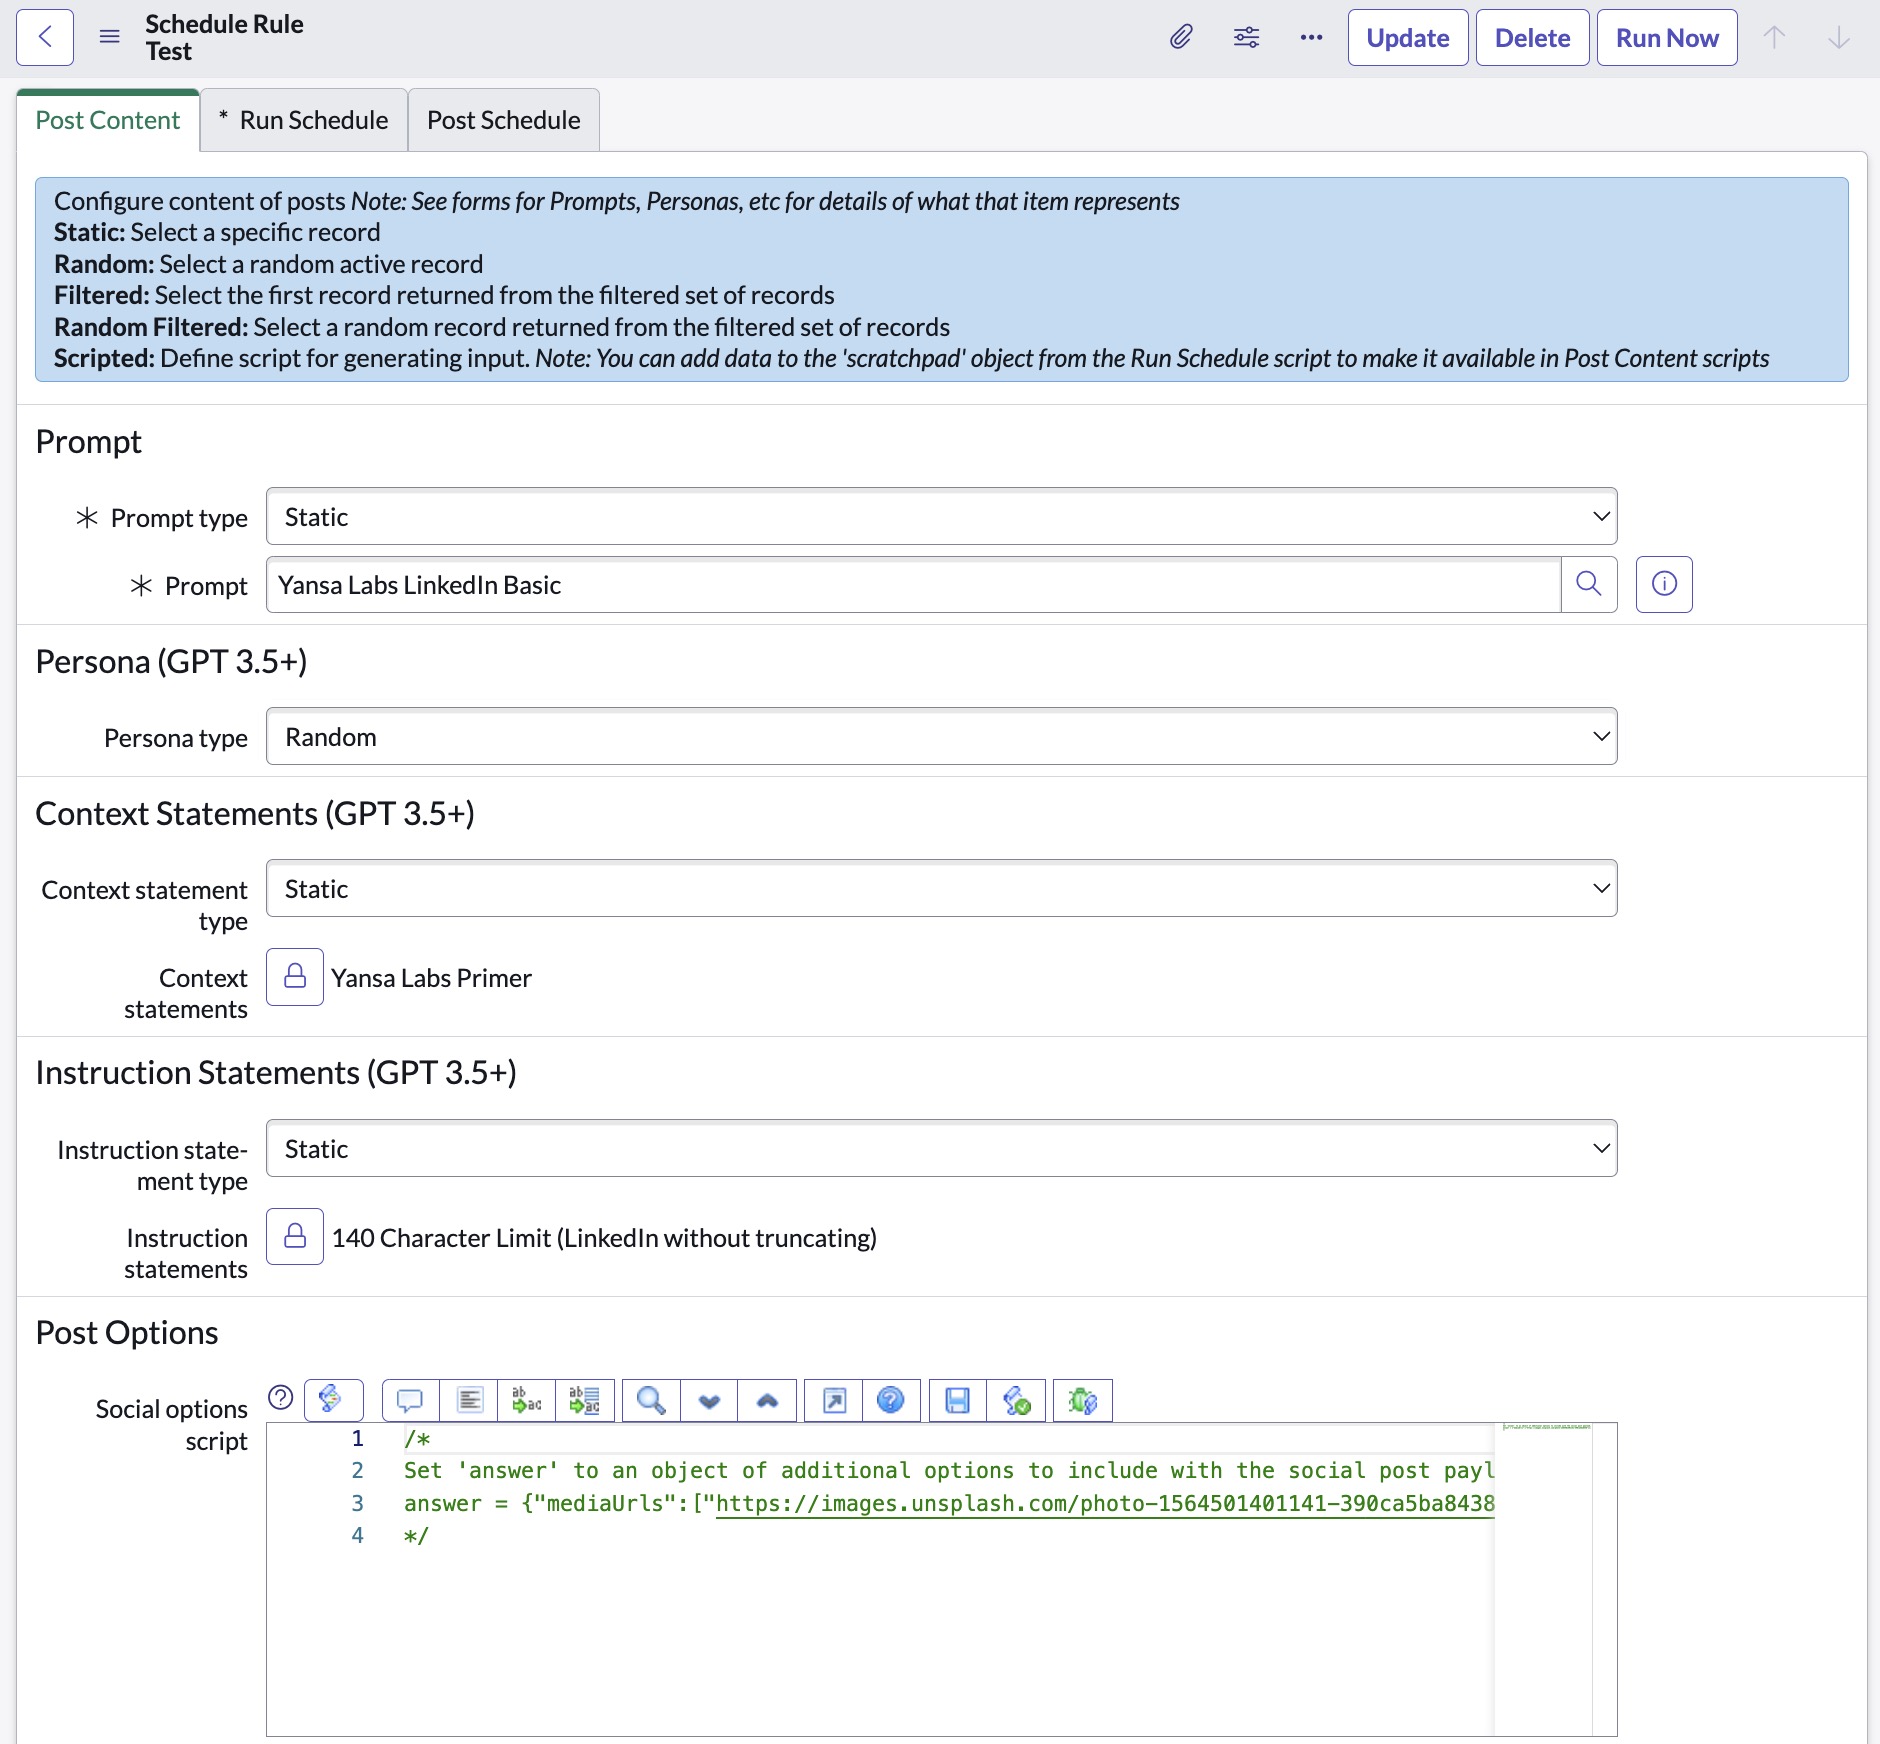Image resolution: width=1880 pixels, height=1744 pixels.
Task: Find previous up chevron icon
Action: 767,1401
